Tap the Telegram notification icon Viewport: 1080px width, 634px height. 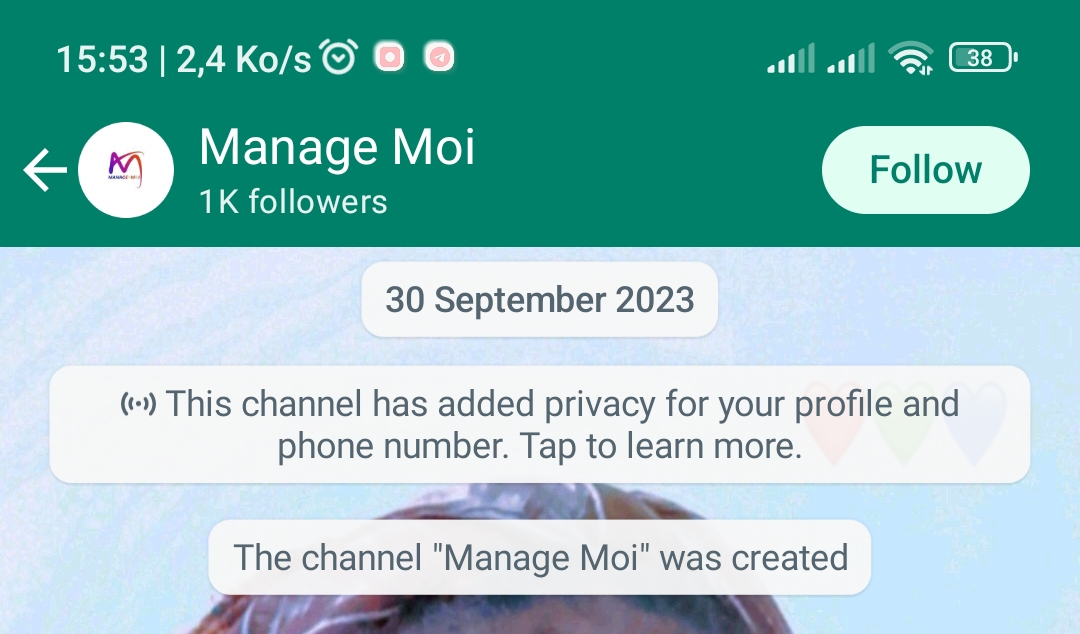[x=439, y=57]
